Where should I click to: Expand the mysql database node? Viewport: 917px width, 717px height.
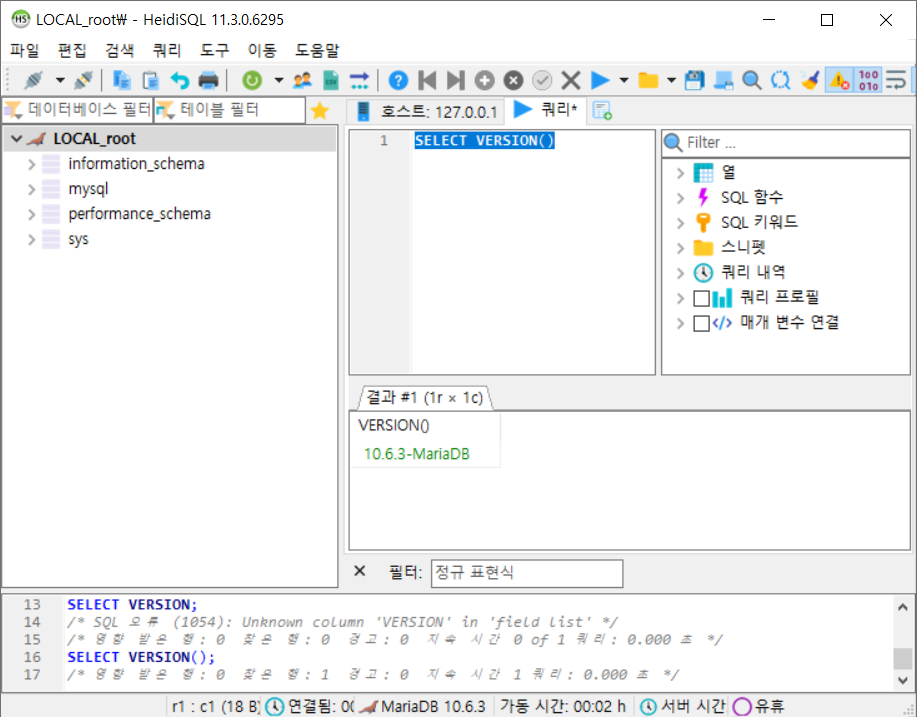(32, 189)
